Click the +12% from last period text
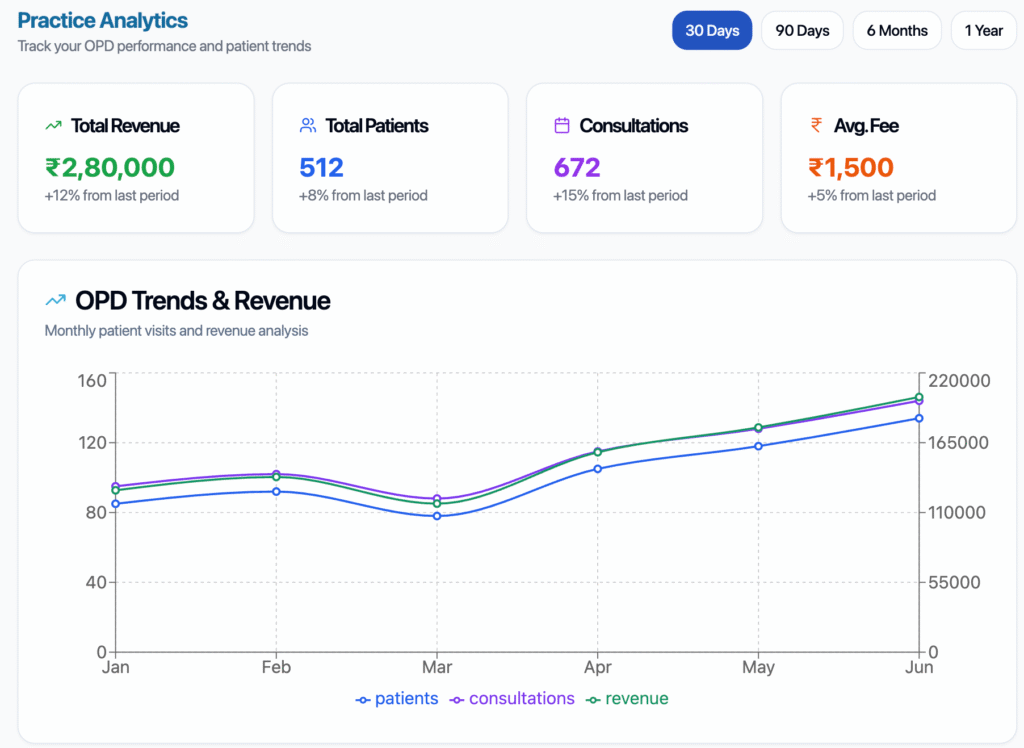 (112, 195)
